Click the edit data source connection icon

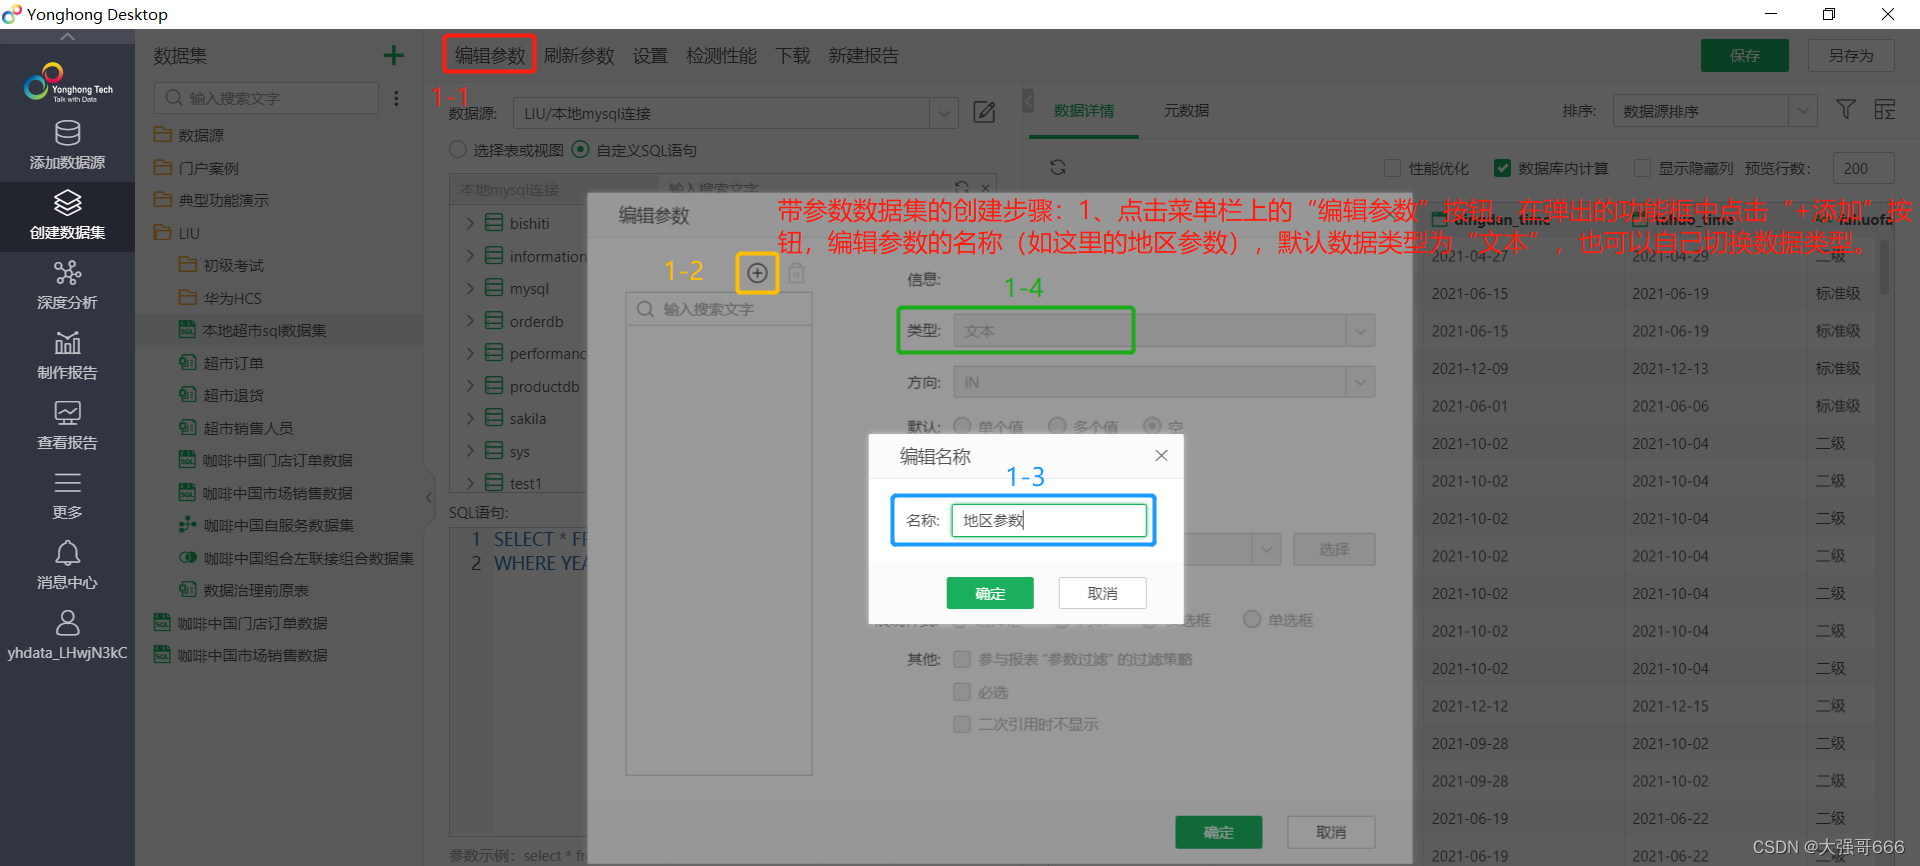[984, 112]
